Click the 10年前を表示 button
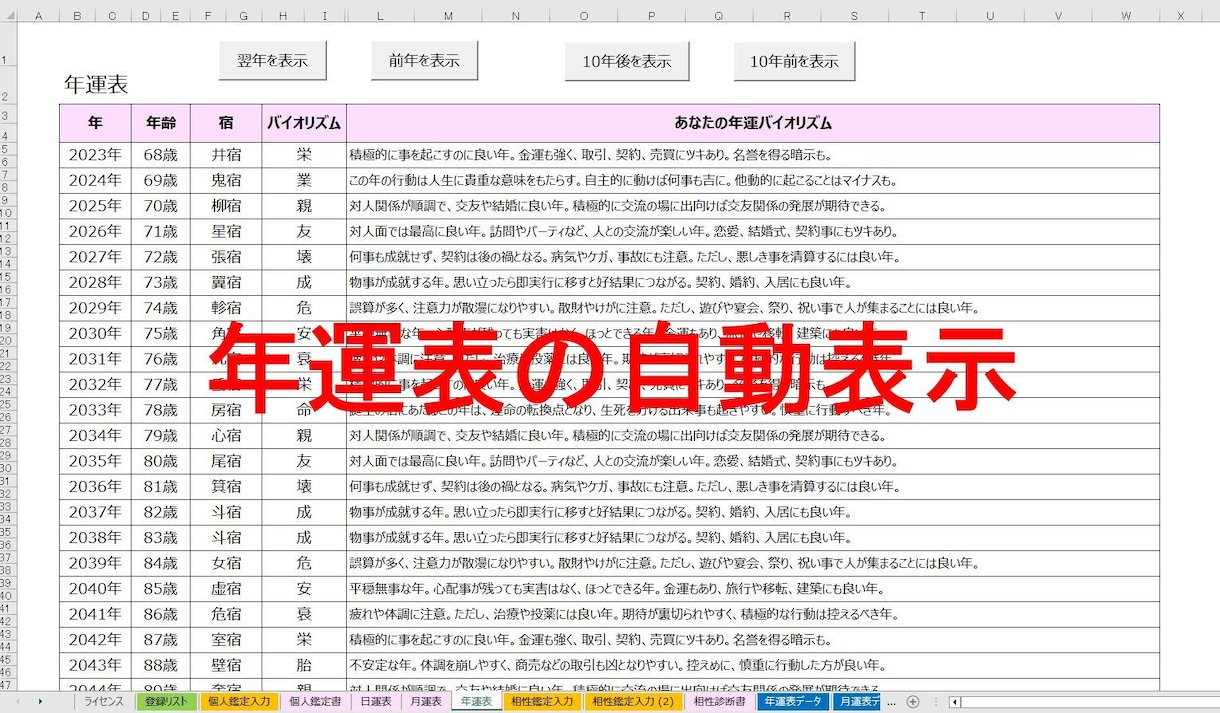This screenshot has width=1220, height=713. [794, 61]
